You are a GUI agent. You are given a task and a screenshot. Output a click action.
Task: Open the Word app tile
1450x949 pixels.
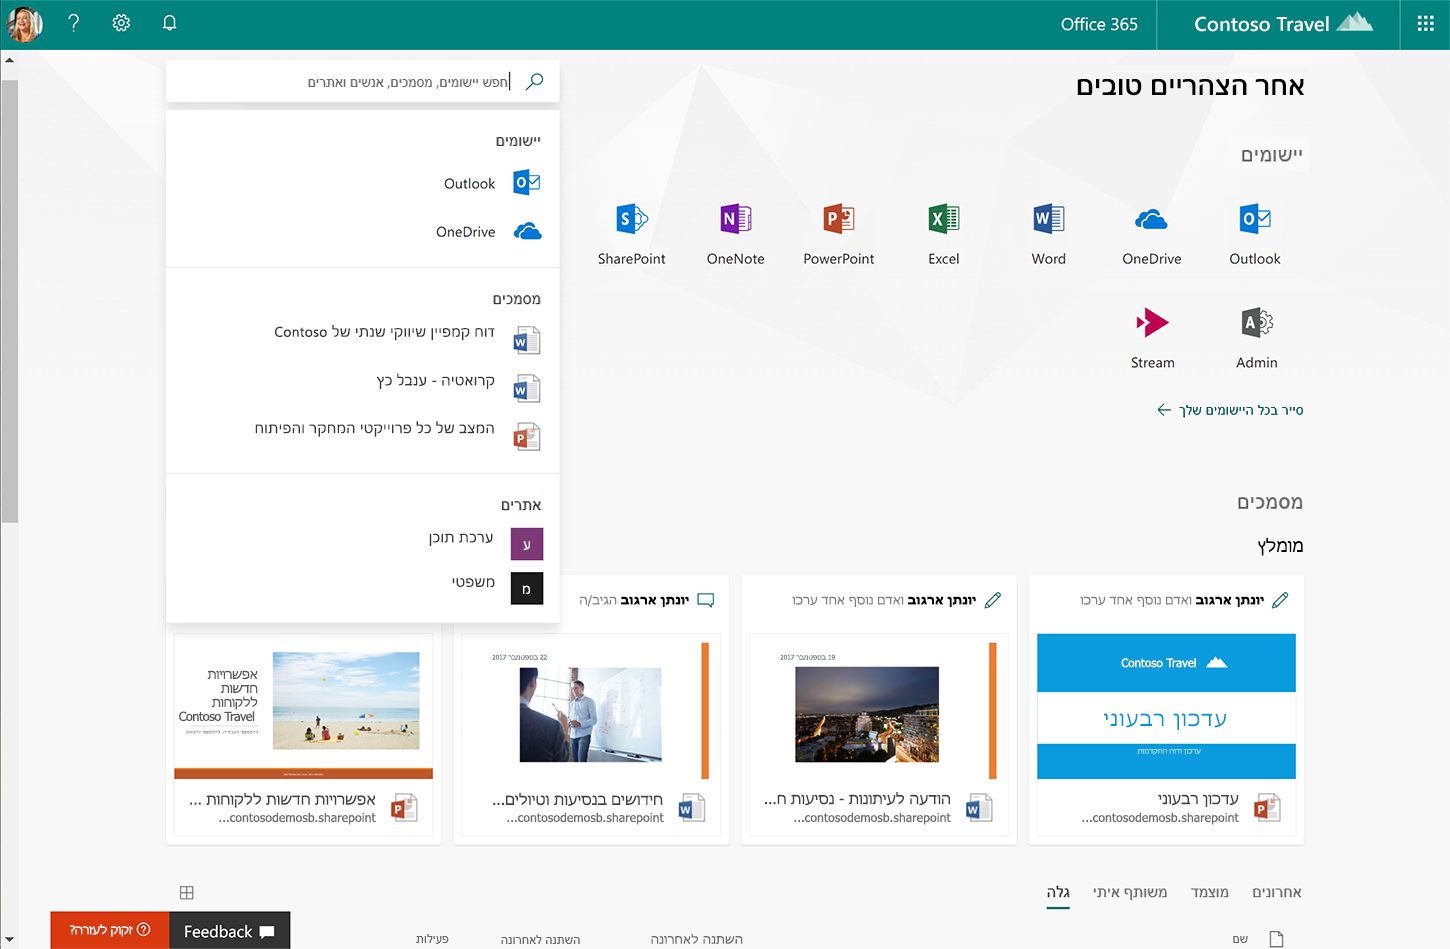pyautogui.click(x=1049, y=233)
